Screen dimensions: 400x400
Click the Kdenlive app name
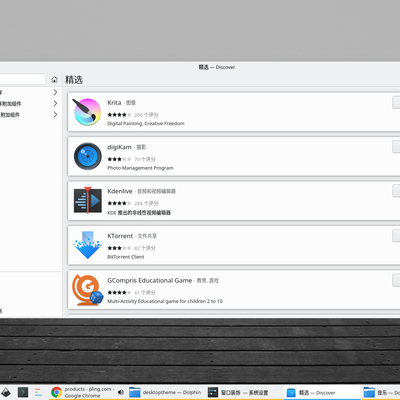tap(120, 191)
